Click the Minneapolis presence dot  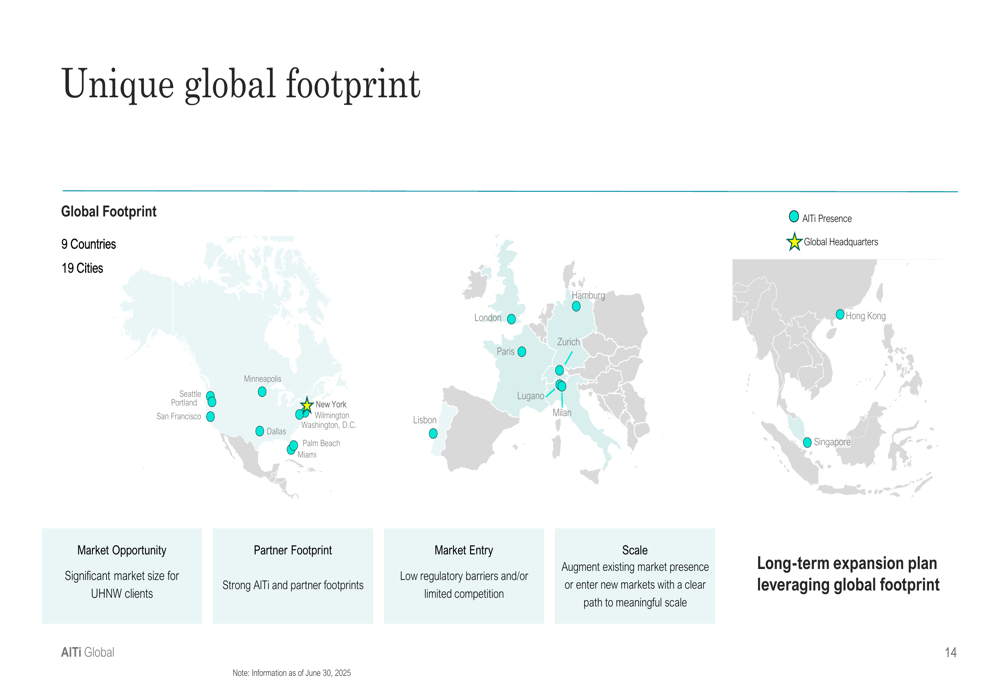[262, 392]
